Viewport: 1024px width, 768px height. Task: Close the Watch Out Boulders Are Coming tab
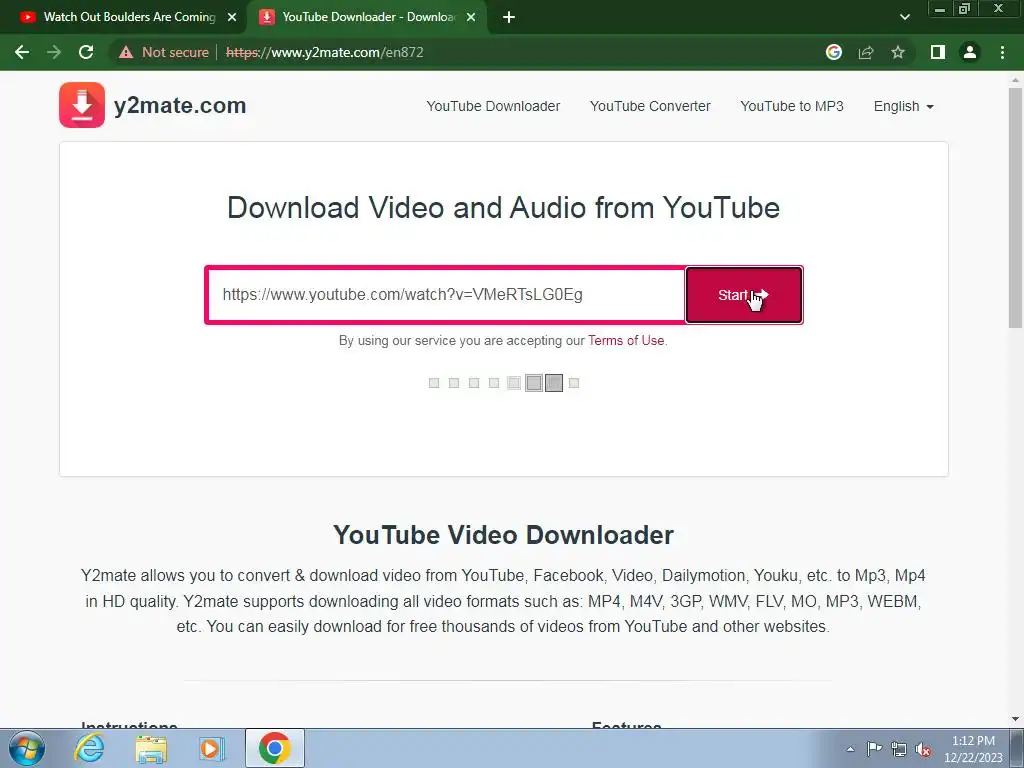[x=232, y=17]
